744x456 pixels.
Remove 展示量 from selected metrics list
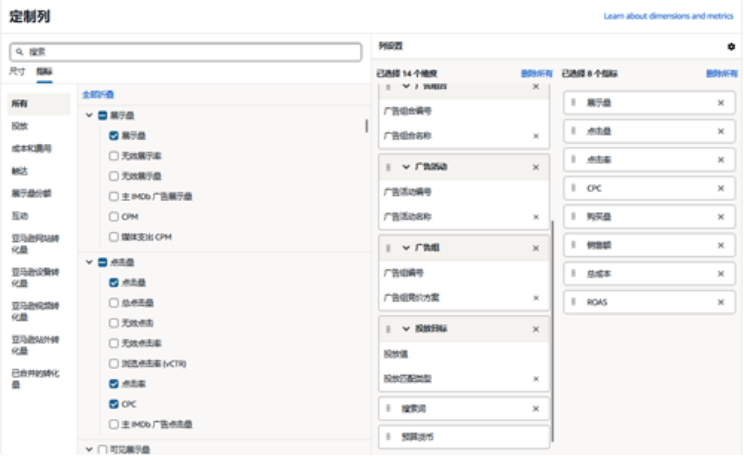click(720, 103)
